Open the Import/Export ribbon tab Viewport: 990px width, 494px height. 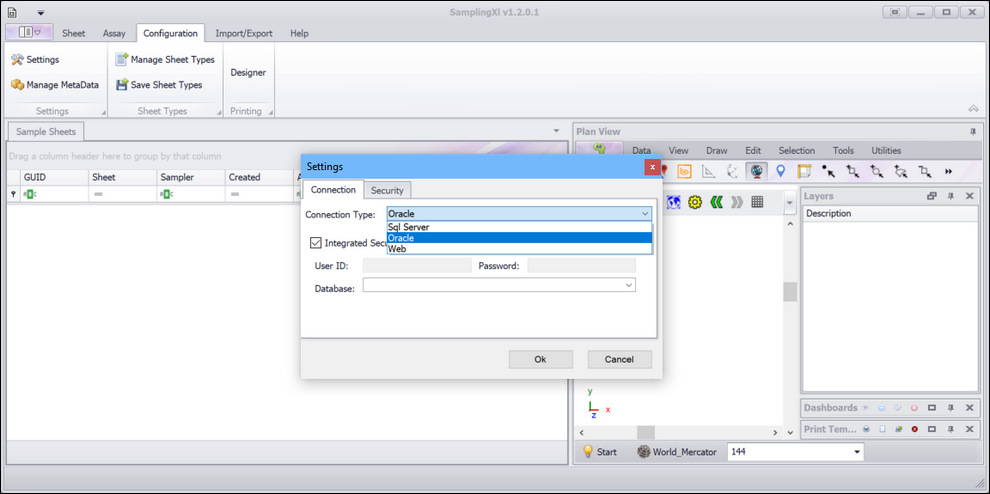point(244,33)
